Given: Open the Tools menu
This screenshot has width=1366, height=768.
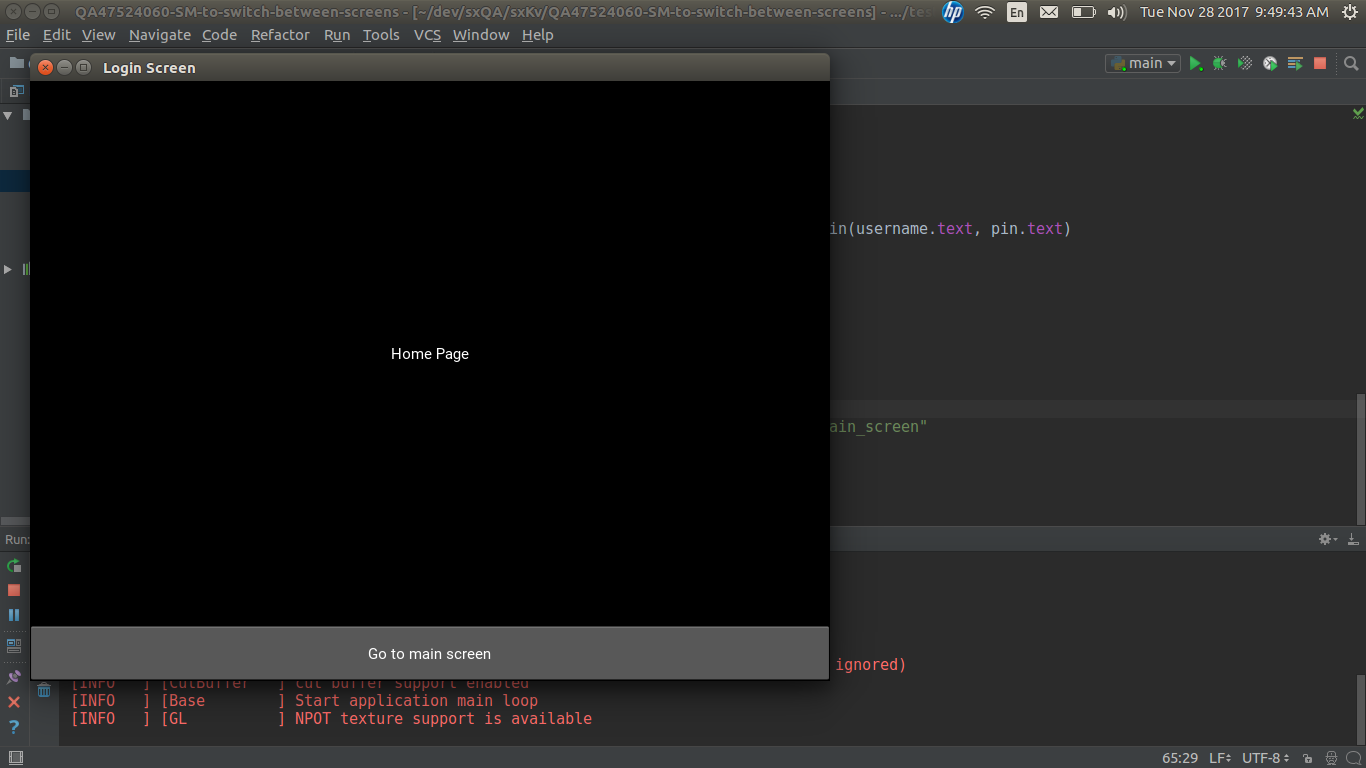Looking at the screenshot, I should click(381, 35).
